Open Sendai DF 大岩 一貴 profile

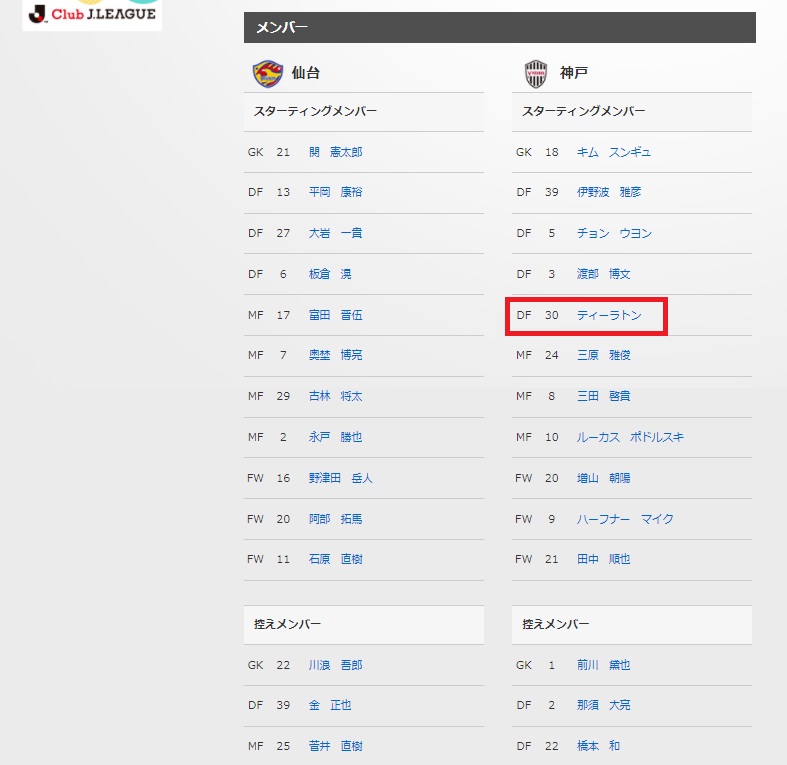[335, 233]
